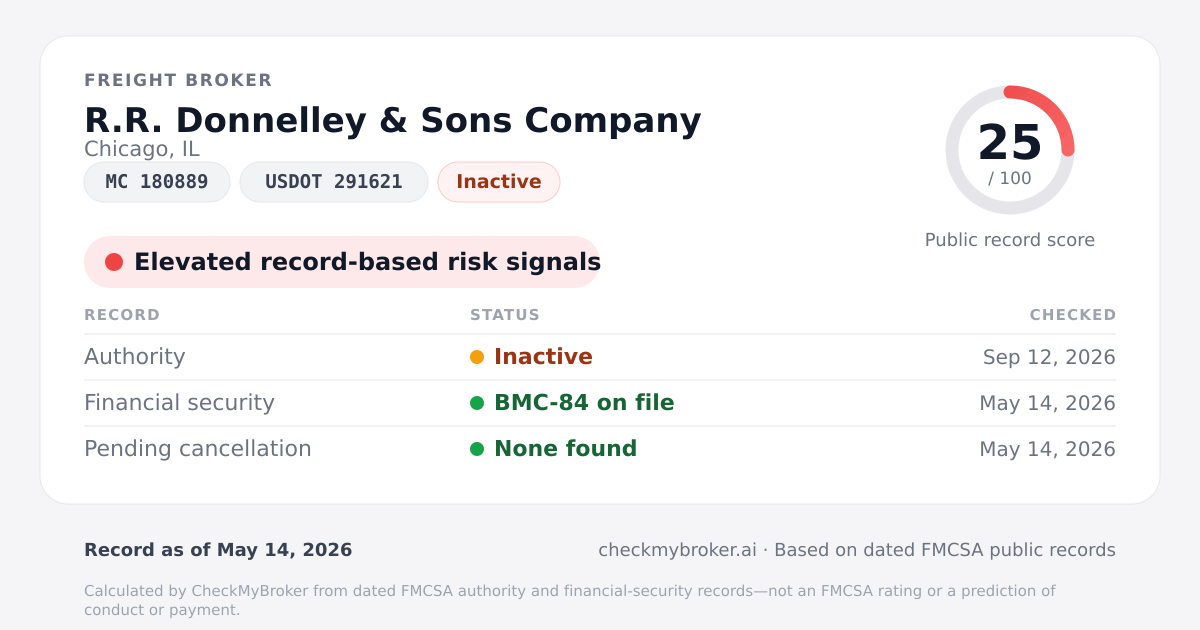Screen dimensions: 1200x630
Task: Click the checkmybroker.ai footer link
Action: coord(677,550)
